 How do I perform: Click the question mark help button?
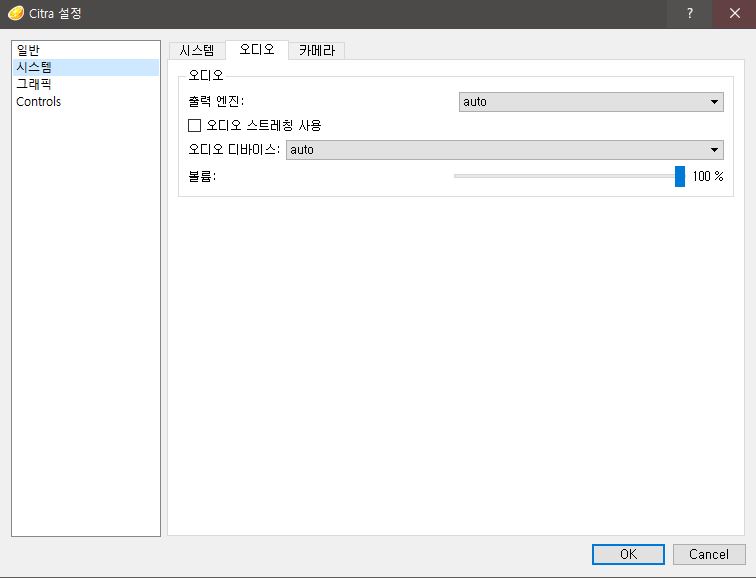(689, 13)
